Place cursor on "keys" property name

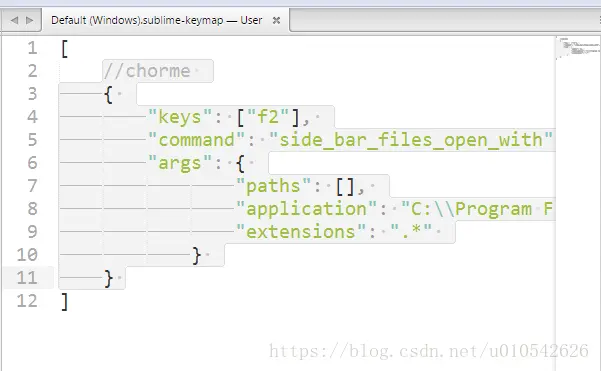pos(180,117)
